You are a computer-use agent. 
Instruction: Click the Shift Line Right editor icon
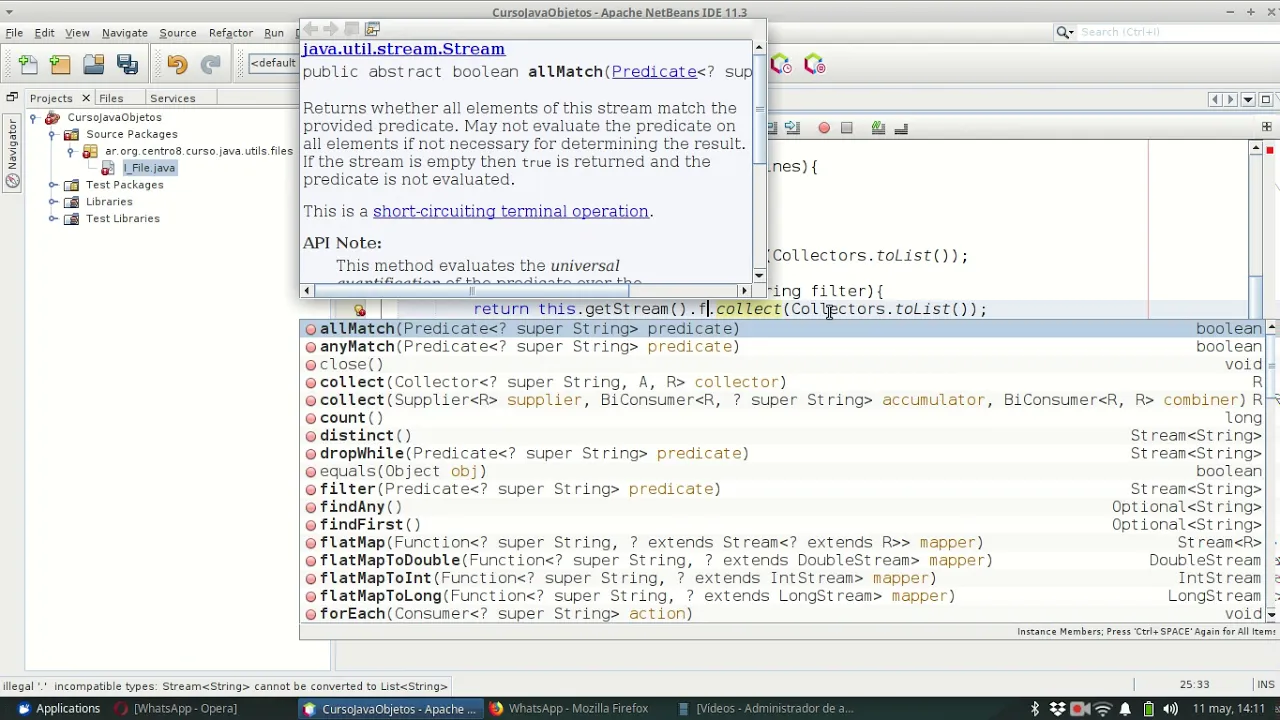point(792,128)
